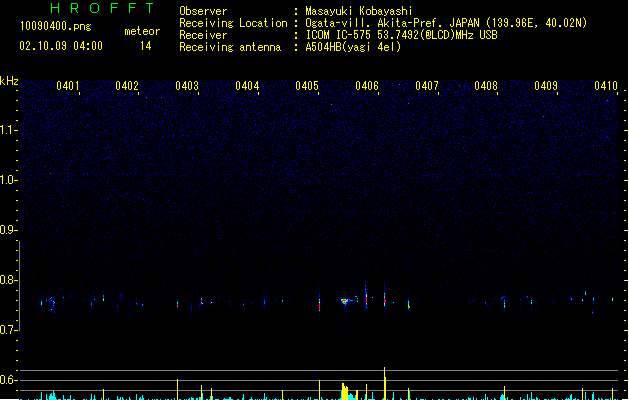This screenshot has width=629, height=400.
Task: Click the 0403 time marker
Action: click(x=187, y=86)
